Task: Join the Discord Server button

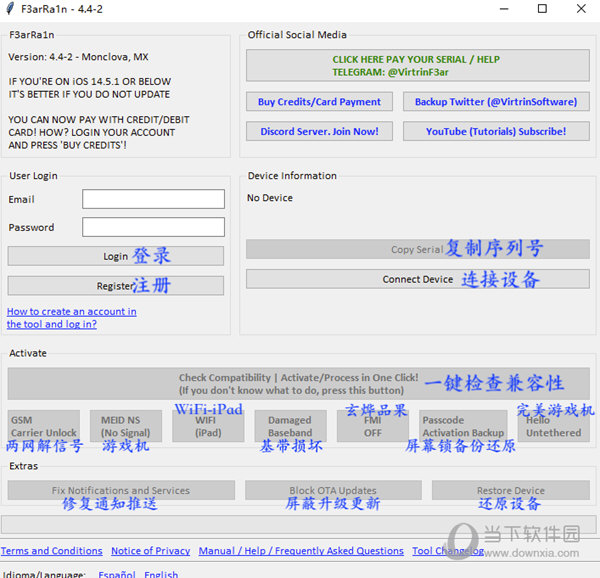Action: 319,131
